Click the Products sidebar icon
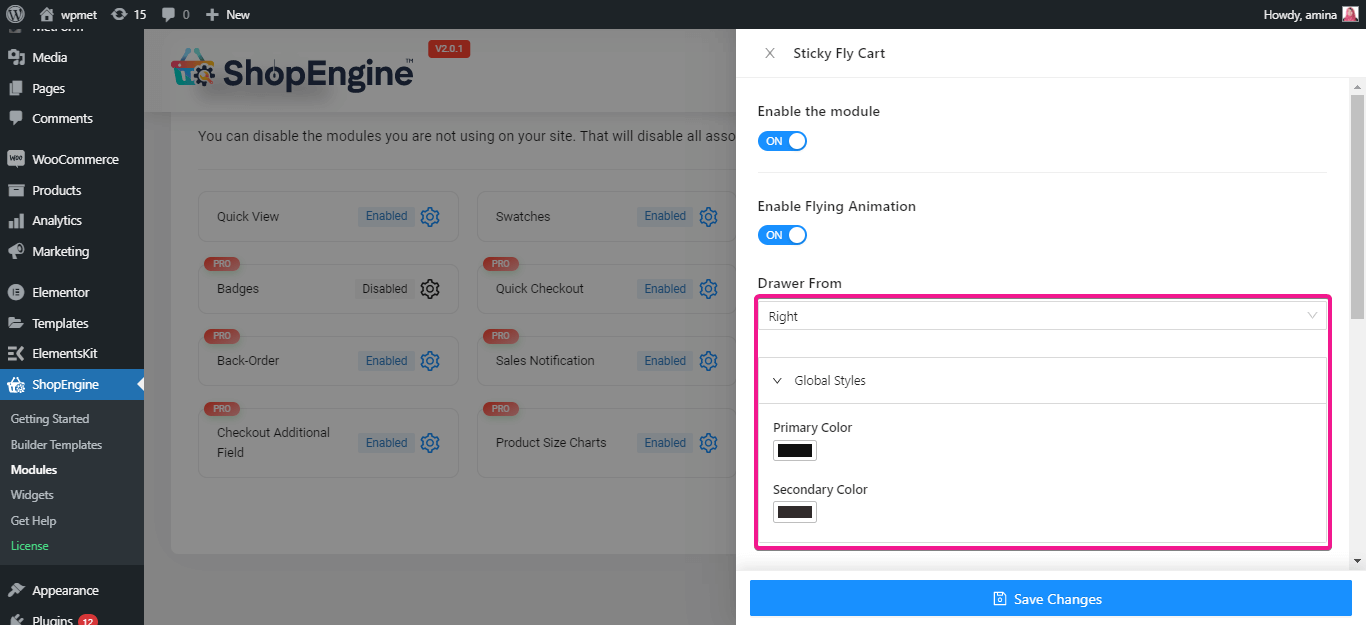This screenshot has width=1366, height=625. (x=16, y=190)
